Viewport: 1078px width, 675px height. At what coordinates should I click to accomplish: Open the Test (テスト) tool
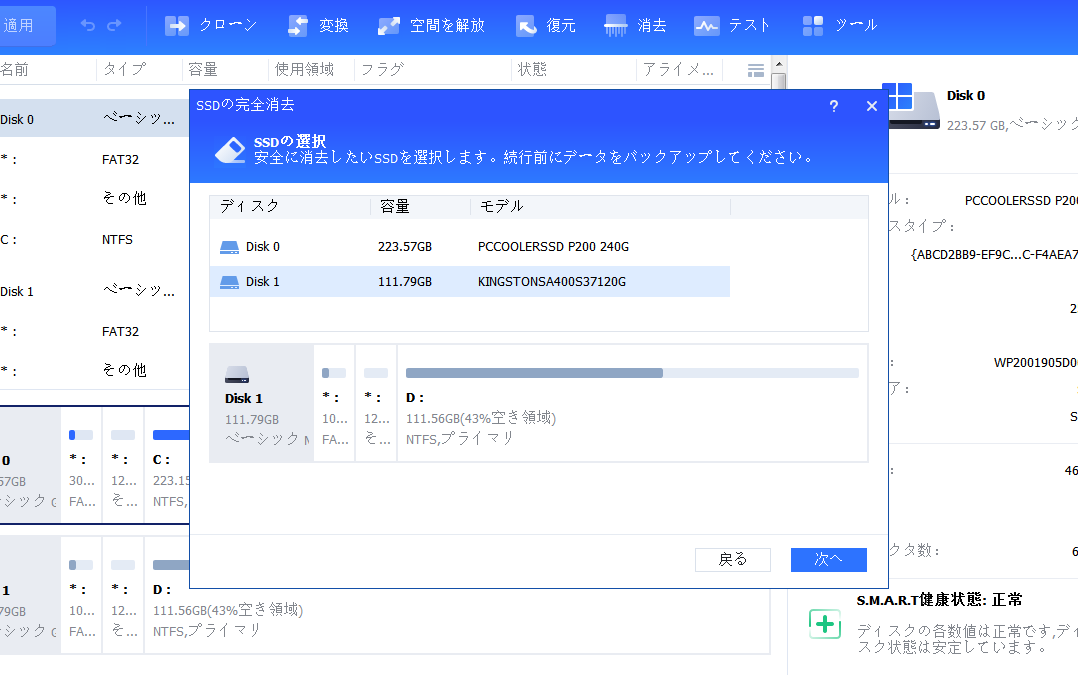[707, 25]
